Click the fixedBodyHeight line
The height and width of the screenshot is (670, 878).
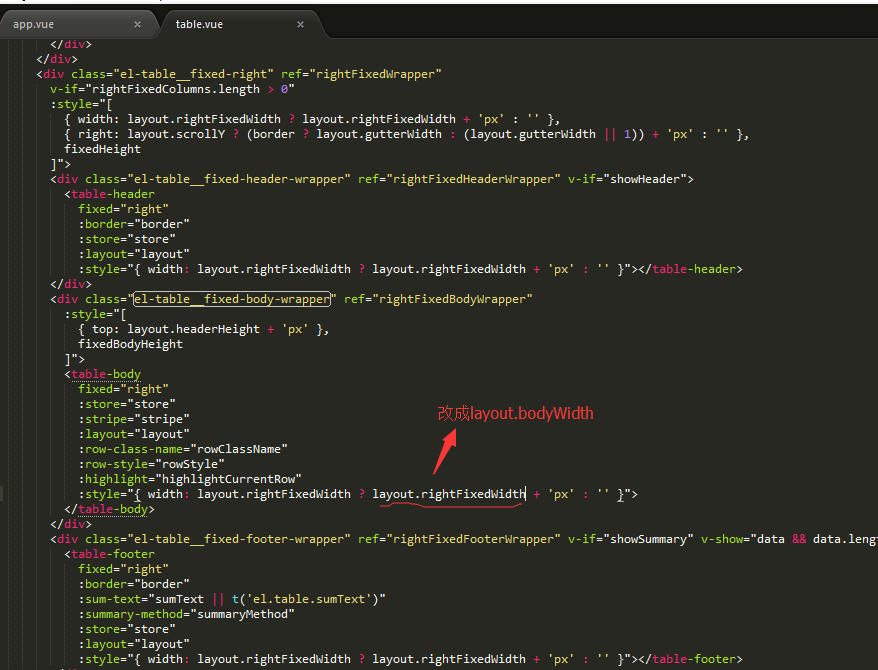(130, 344)
